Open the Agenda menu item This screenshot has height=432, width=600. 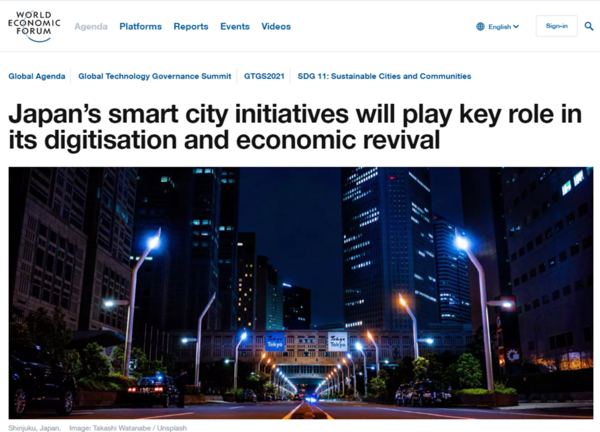[x=91, y=27]
